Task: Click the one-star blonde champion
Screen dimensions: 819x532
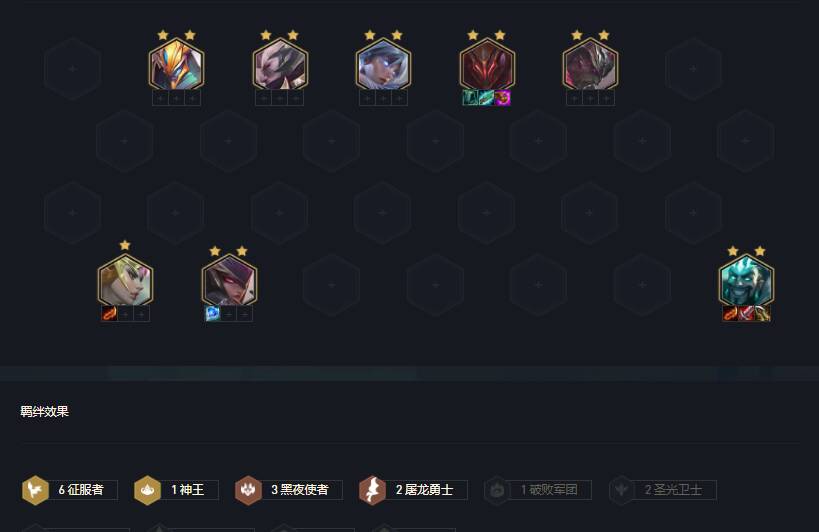Action: point(125,280)
